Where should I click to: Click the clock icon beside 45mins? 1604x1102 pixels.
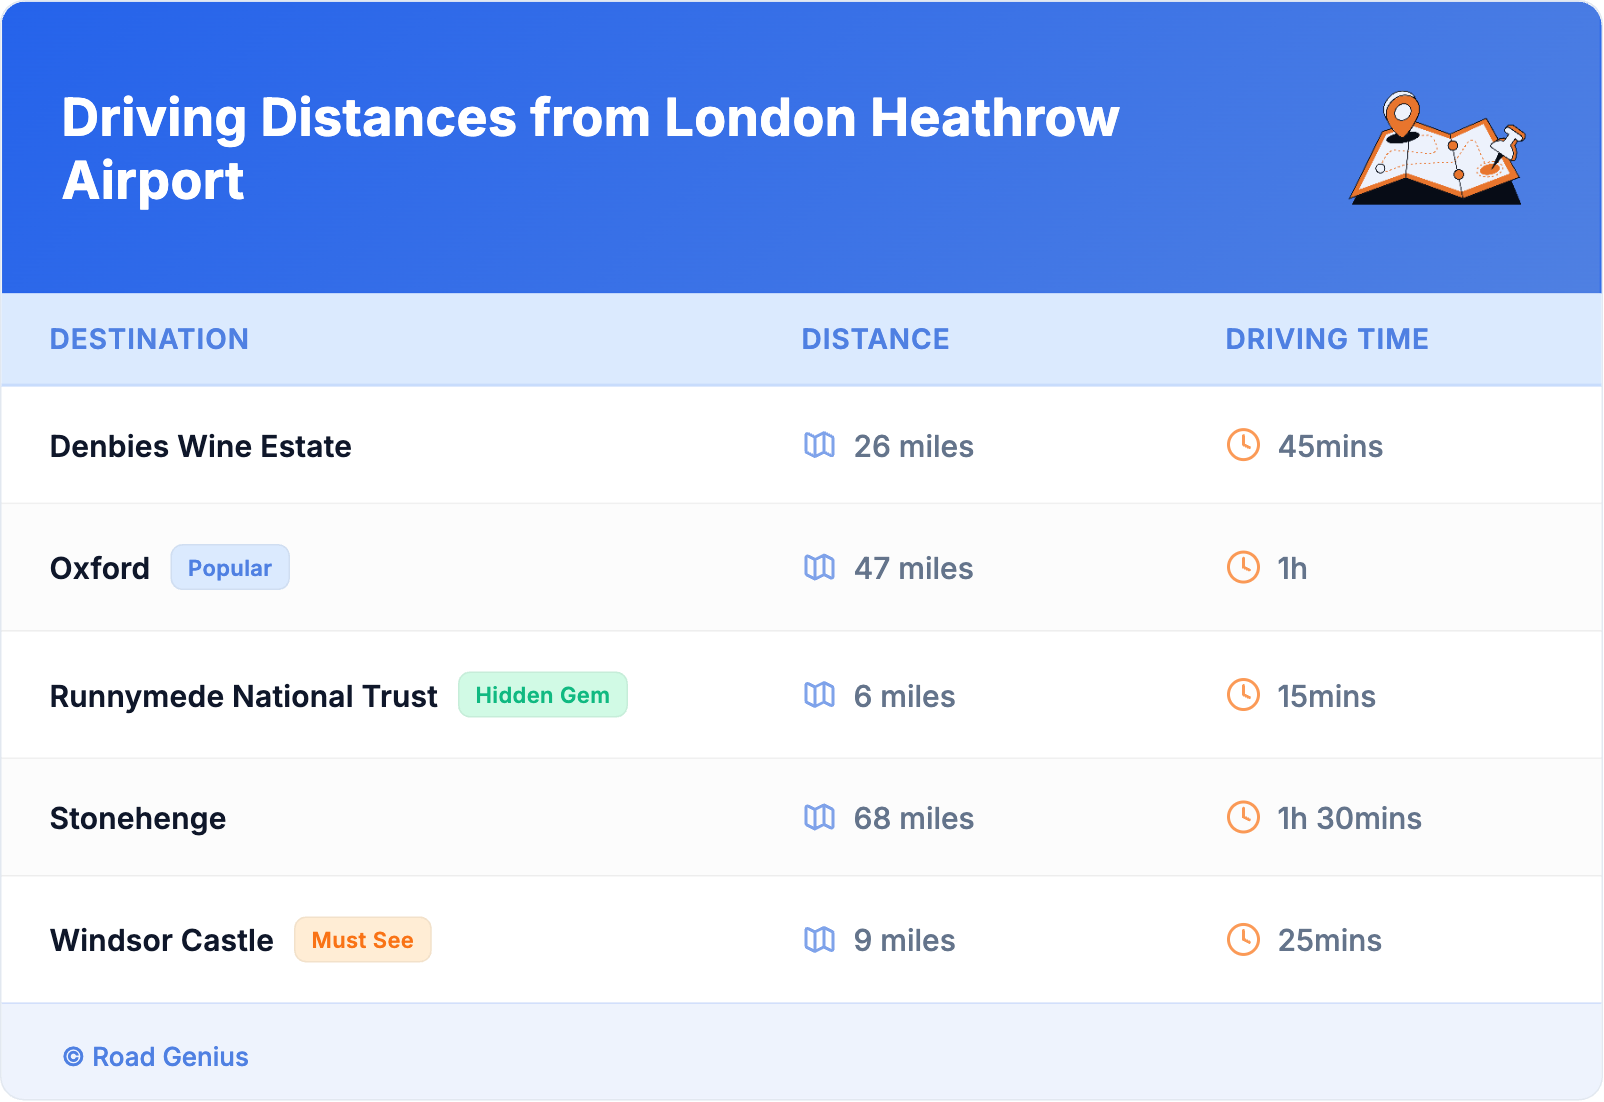(1243, 445)
